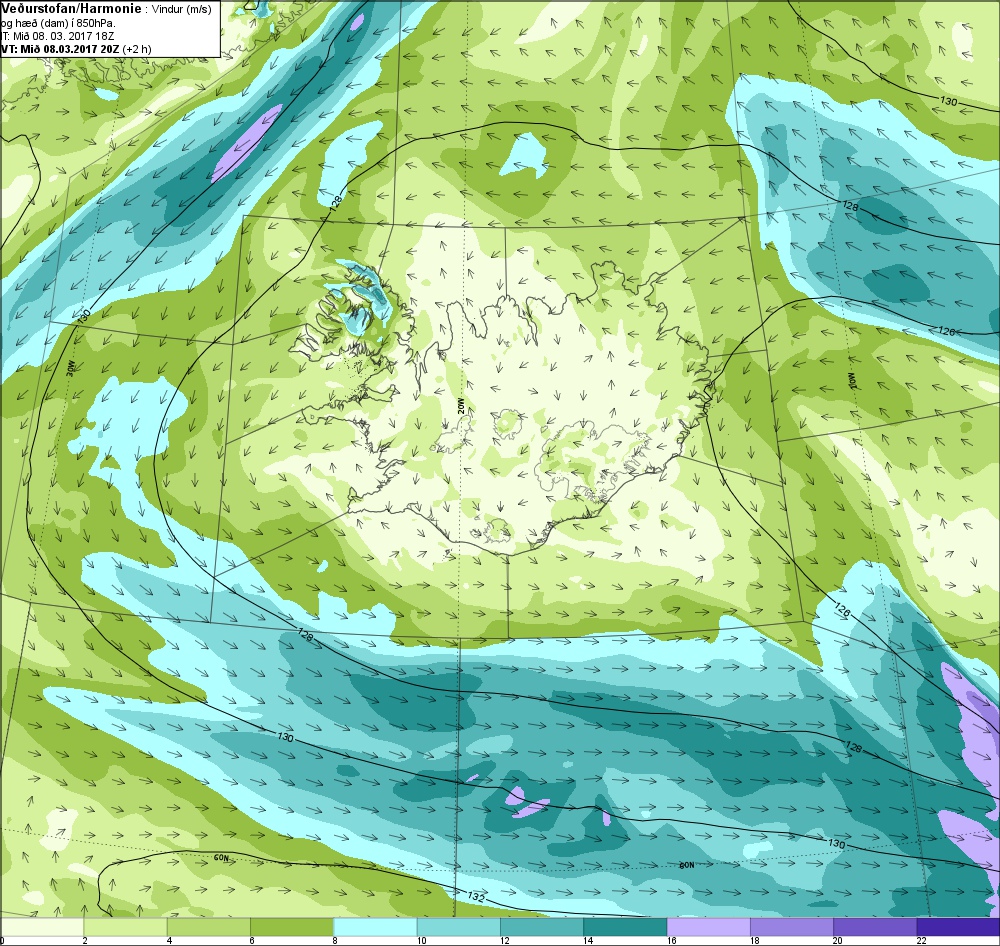Click the teal 12–14 m/s legend swatch
The height and width of the screenshot is (946, 1000).
tap(542, 926)
